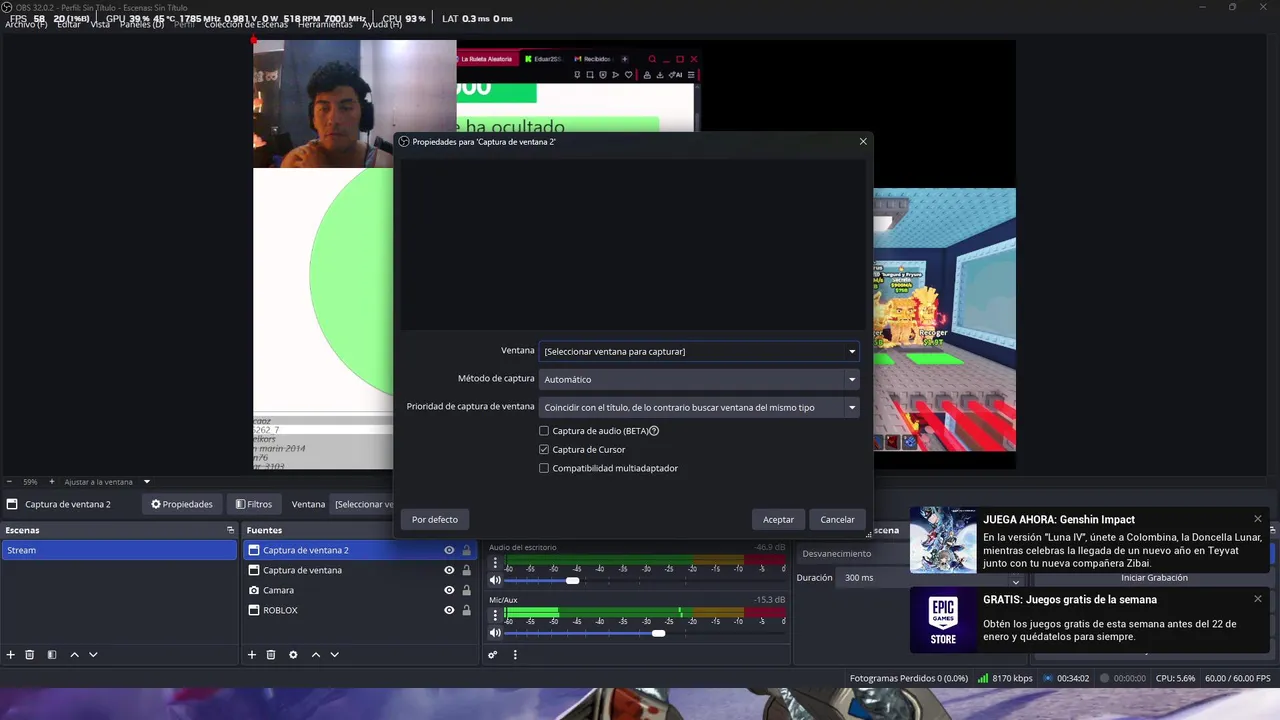1280x720 pixels.
Task: Click the Epic Games Store notification logo
Action: pyautogui.click(x=943, y=620)
